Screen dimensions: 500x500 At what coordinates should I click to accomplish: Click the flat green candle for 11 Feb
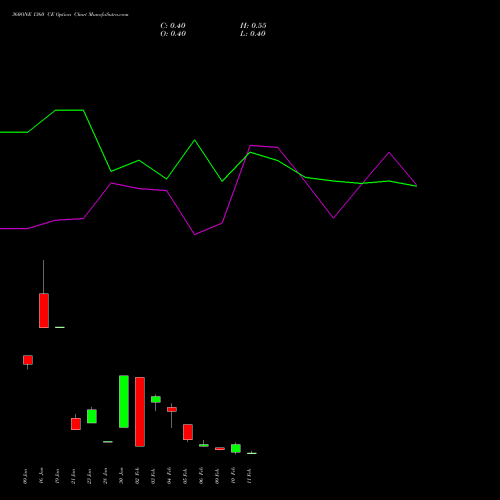[252, 453]
